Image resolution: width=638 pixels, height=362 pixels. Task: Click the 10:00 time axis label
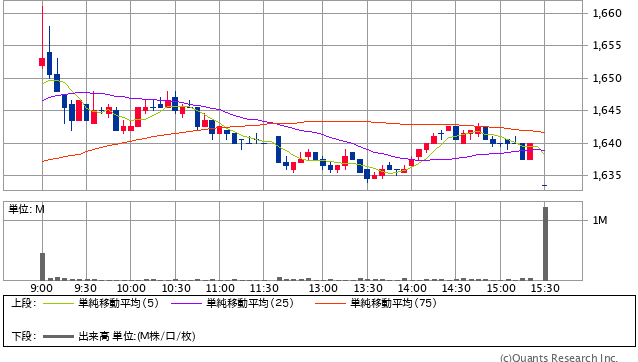coord(131,288)
